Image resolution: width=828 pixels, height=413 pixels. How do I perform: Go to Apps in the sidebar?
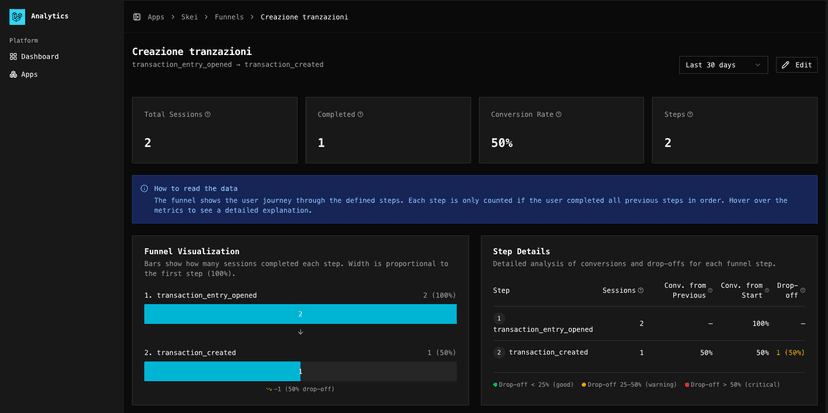[x=30, y=74]
